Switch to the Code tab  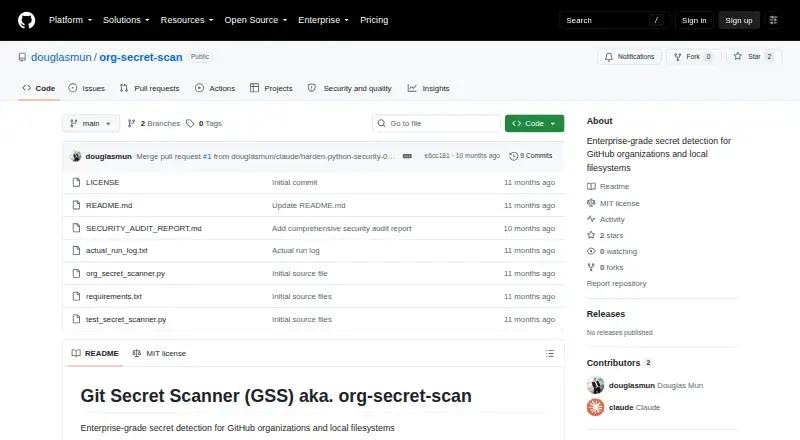(x=39, y=88)
